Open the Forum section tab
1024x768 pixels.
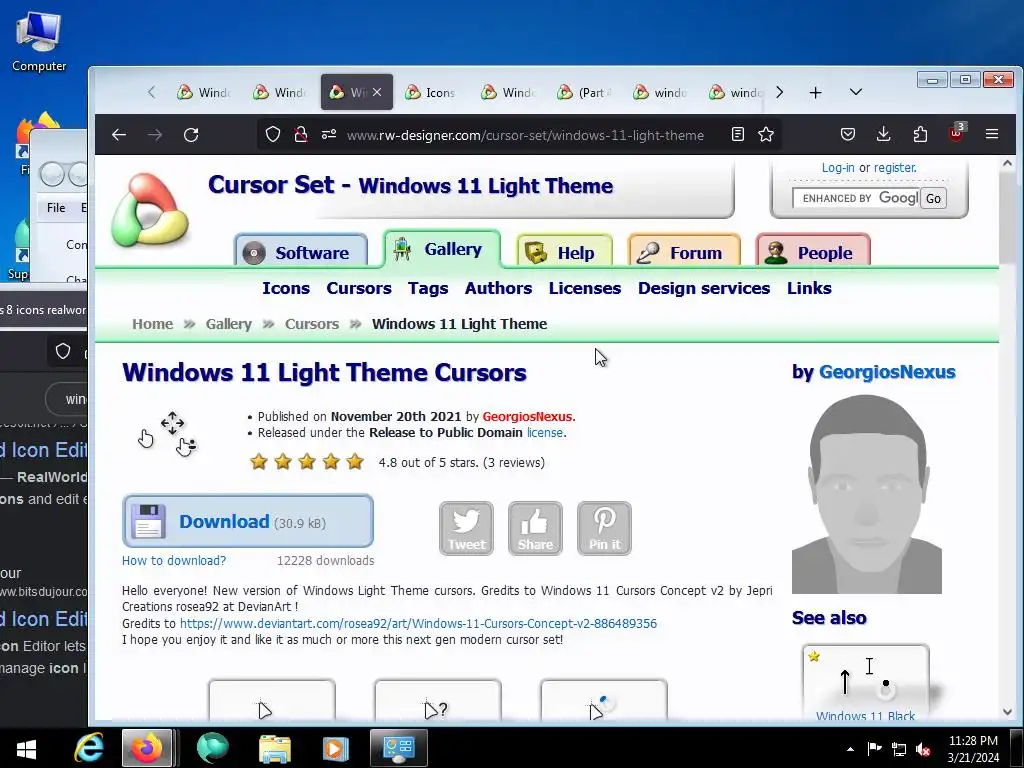click(684, 252)
